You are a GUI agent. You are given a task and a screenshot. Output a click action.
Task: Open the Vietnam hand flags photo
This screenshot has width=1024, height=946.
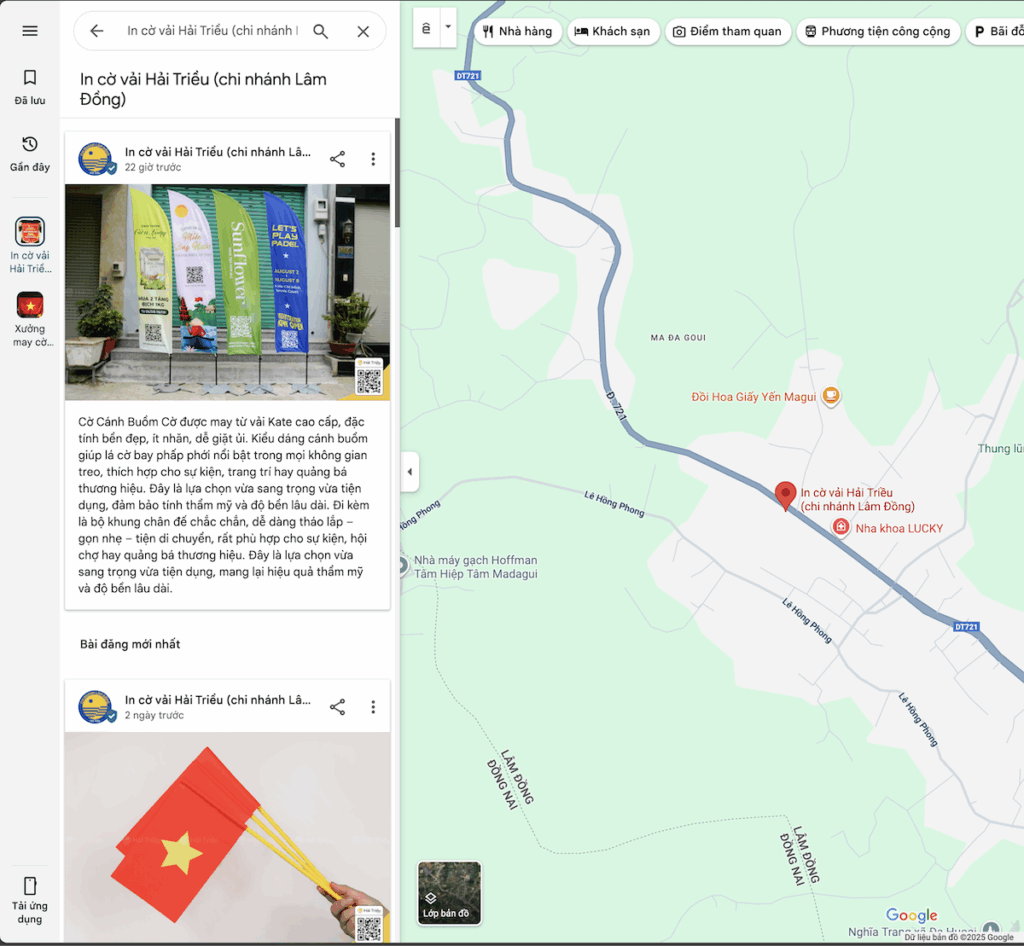[227, 837]
